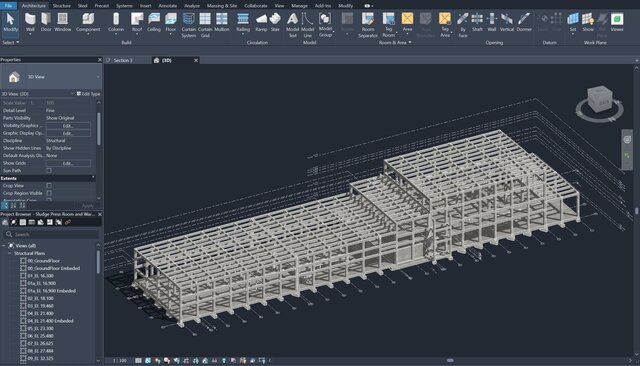The width and height of the screenshot is (640, 366).
Task: Pick the Window tool
Action: pos(62,22)
